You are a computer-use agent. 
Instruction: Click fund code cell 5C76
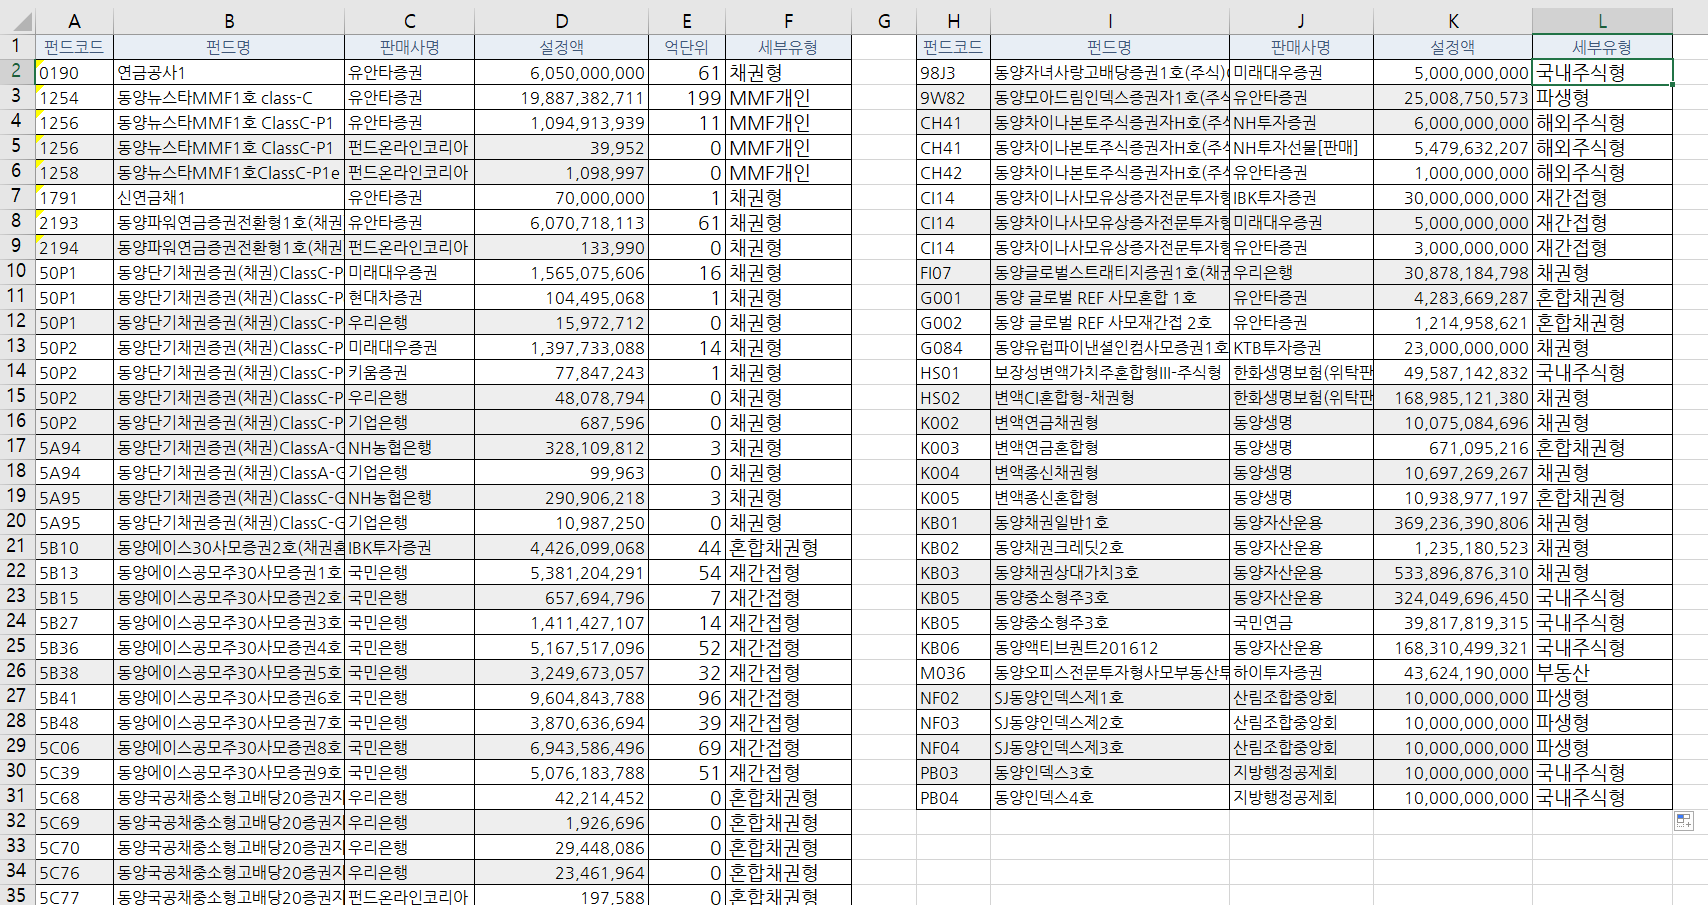(x=75, y=872)
